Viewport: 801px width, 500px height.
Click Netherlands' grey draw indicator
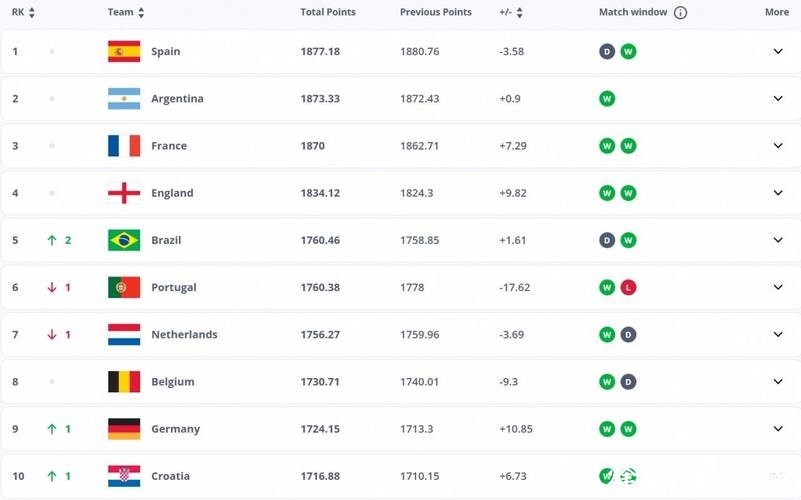coord(628,335)
